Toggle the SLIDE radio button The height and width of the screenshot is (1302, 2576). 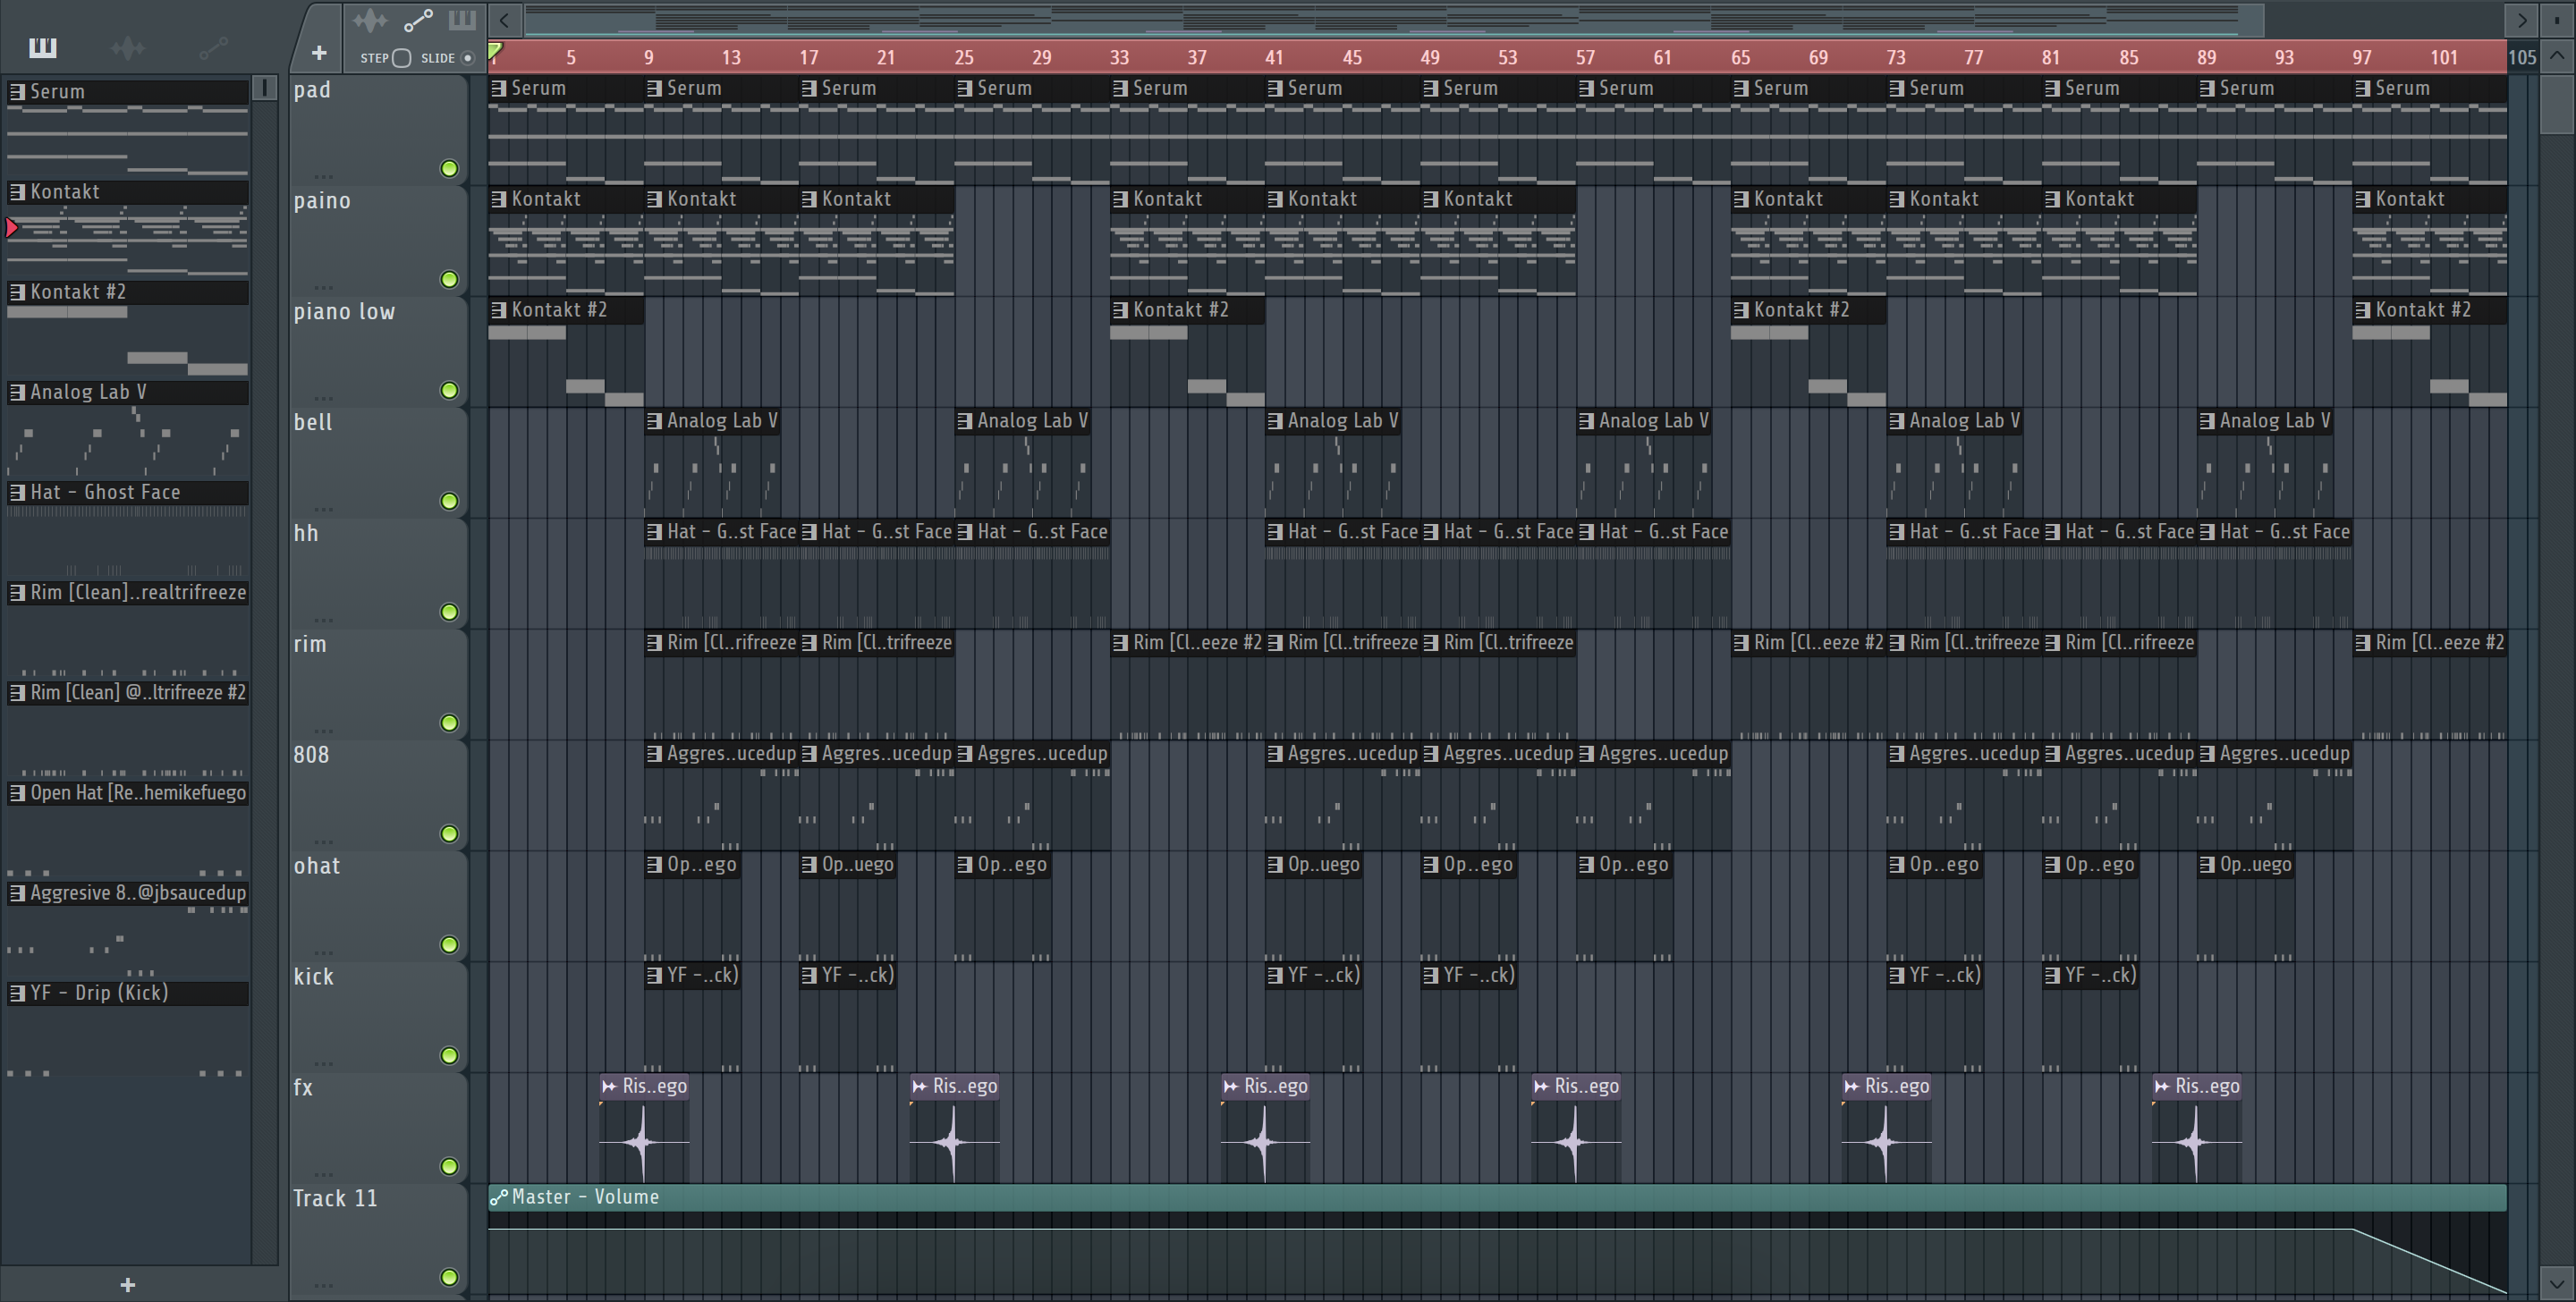click(x=467, y=58)
